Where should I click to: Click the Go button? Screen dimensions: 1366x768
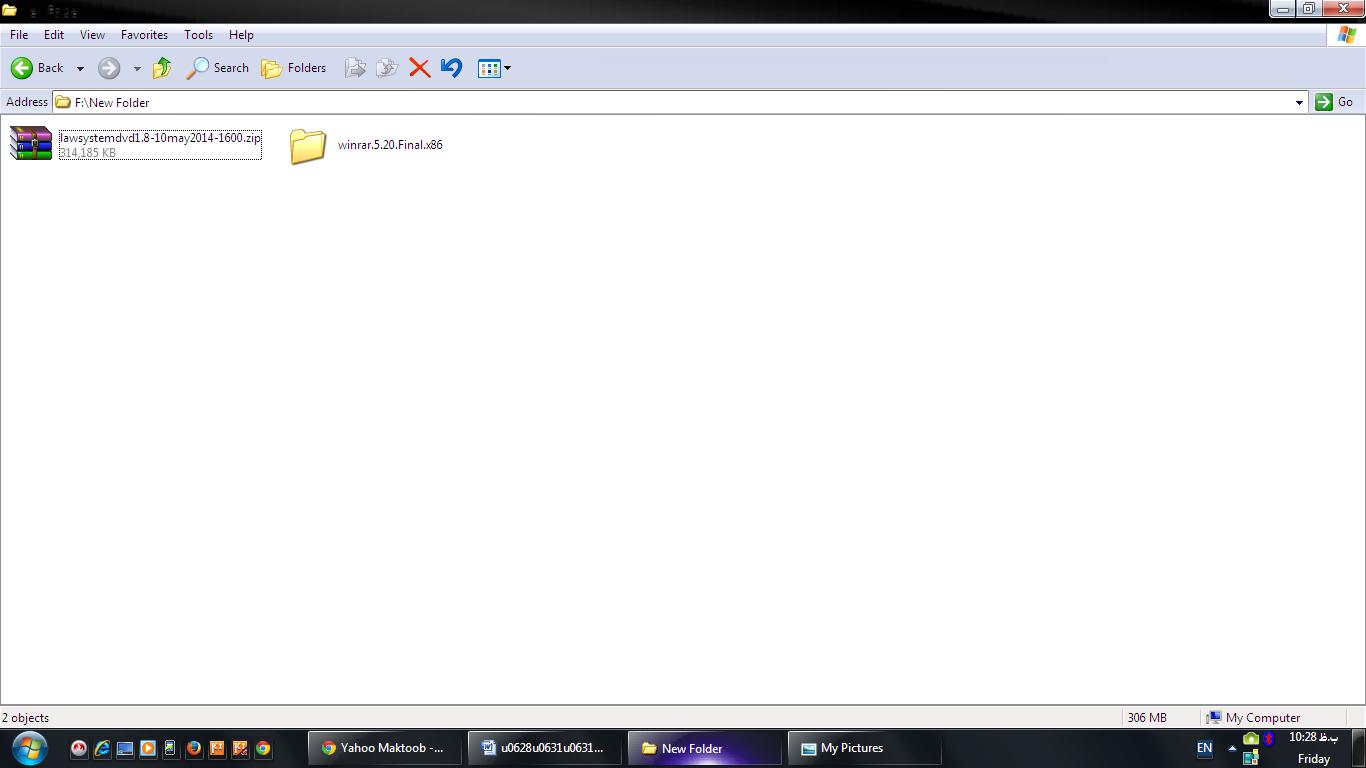(x=1335, y=102)
